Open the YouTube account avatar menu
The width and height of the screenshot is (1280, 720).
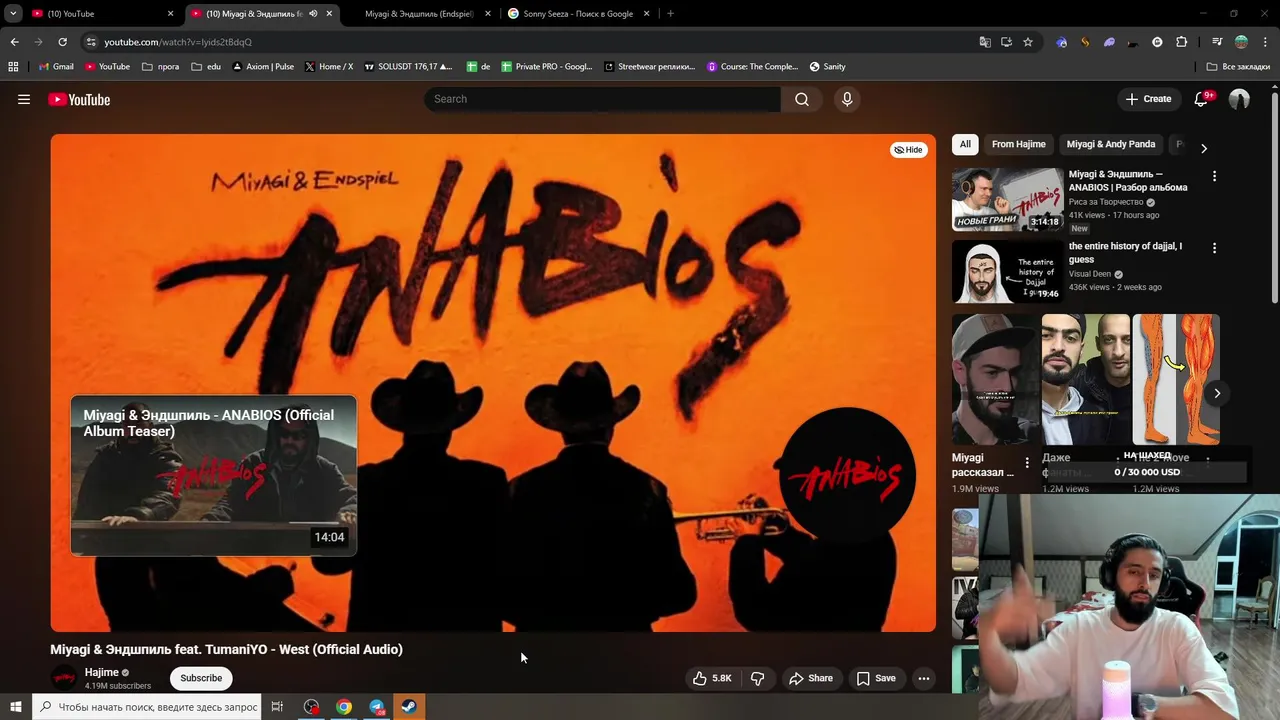click(1239, 99)
